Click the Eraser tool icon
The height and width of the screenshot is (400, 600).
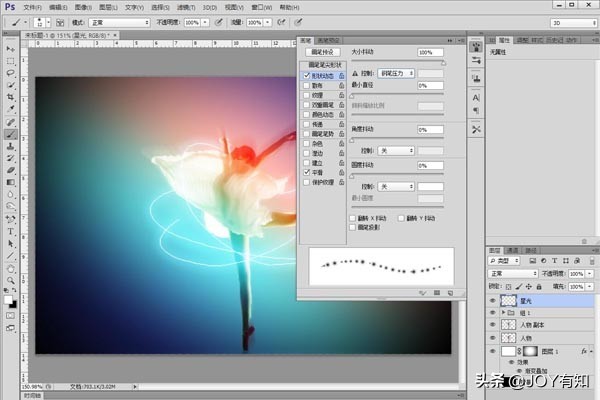[10, 170]
